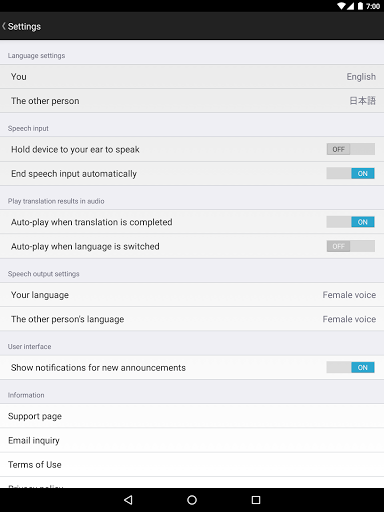View the Terms of Use
The width and height of the screenshot is (384, 512).
192,465
